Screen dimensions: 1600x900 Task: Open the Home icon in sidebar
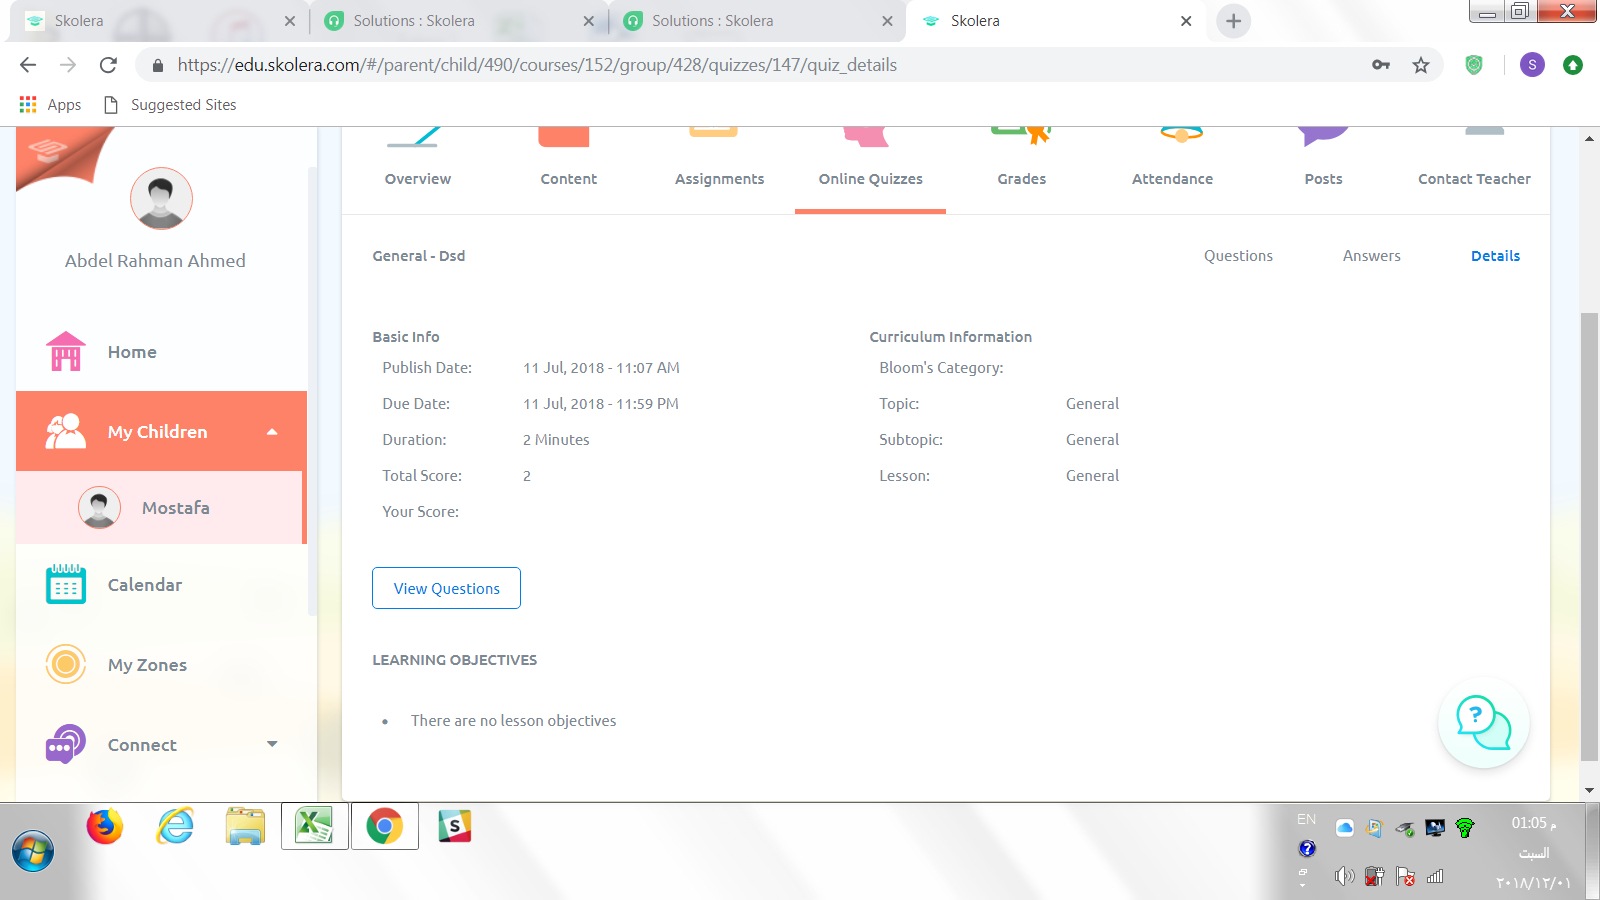point(66,351)
